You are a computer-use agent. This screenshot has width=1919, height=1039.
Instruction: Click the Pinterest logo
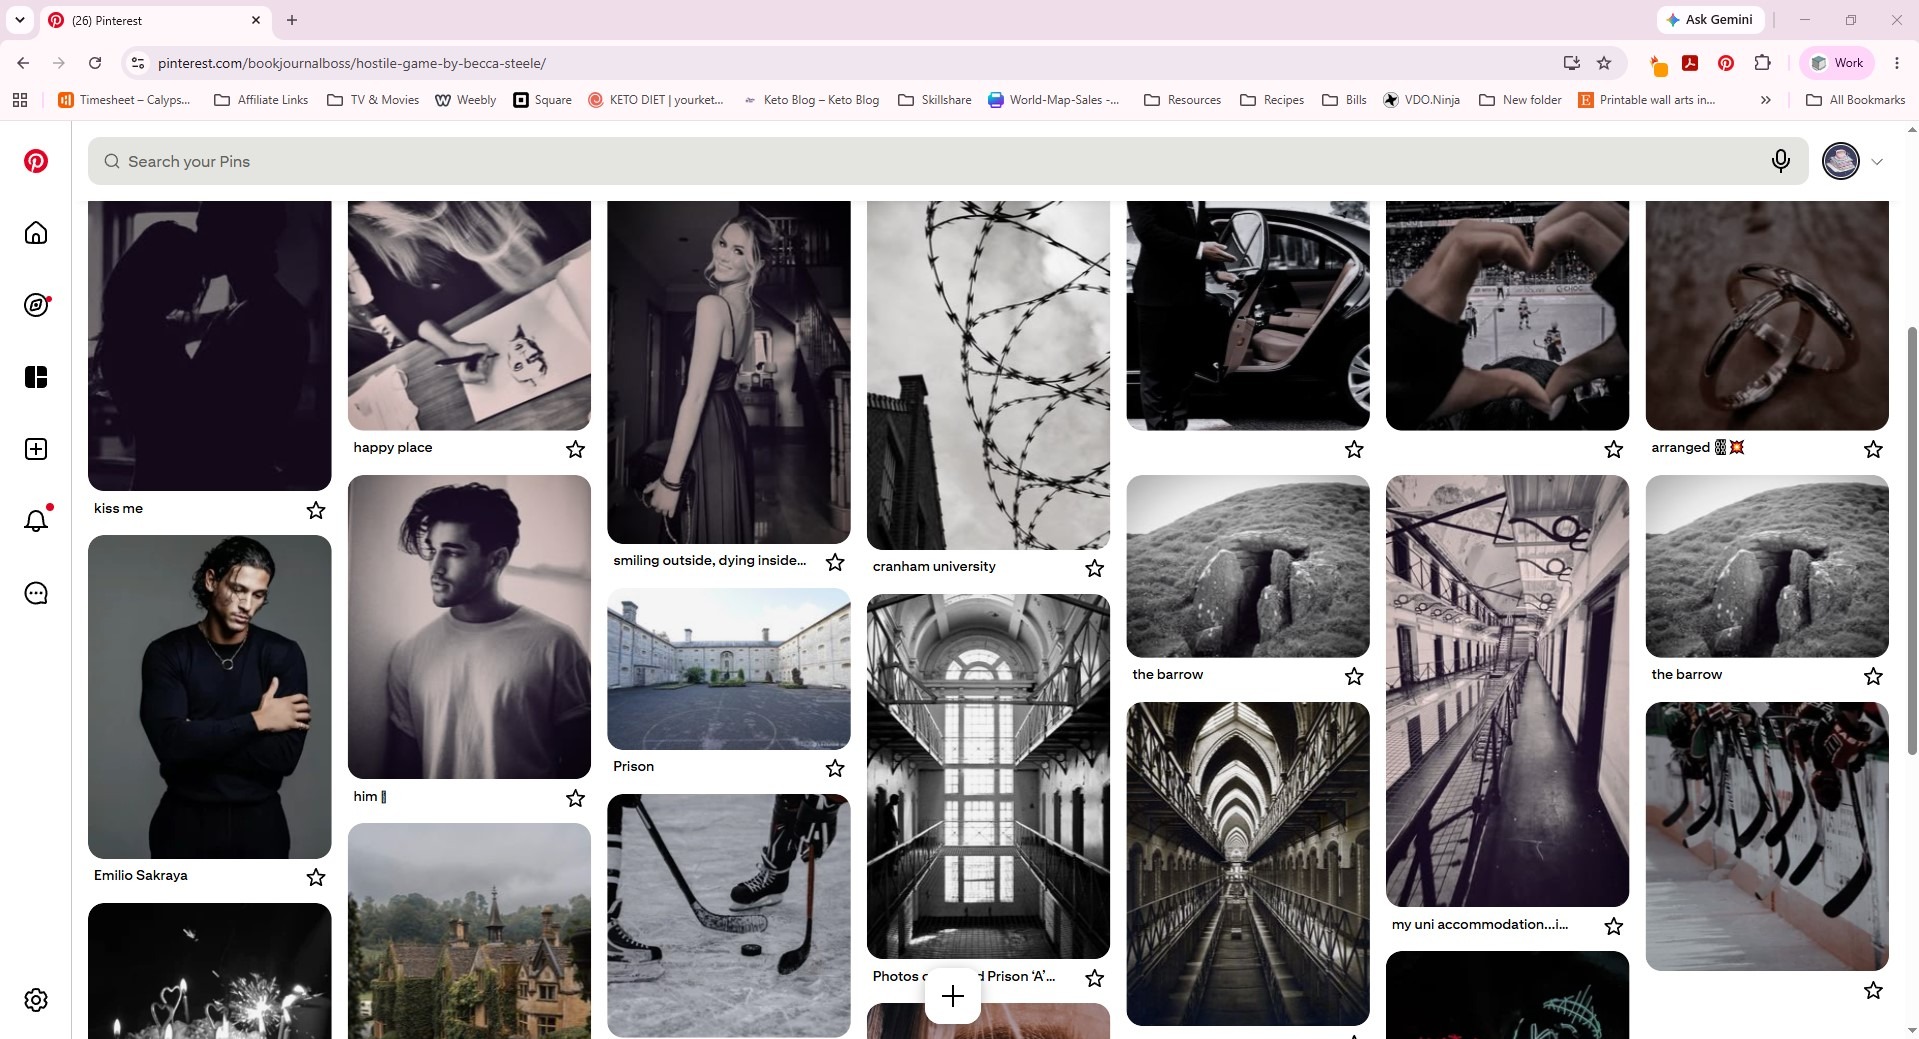pos(36,161)
